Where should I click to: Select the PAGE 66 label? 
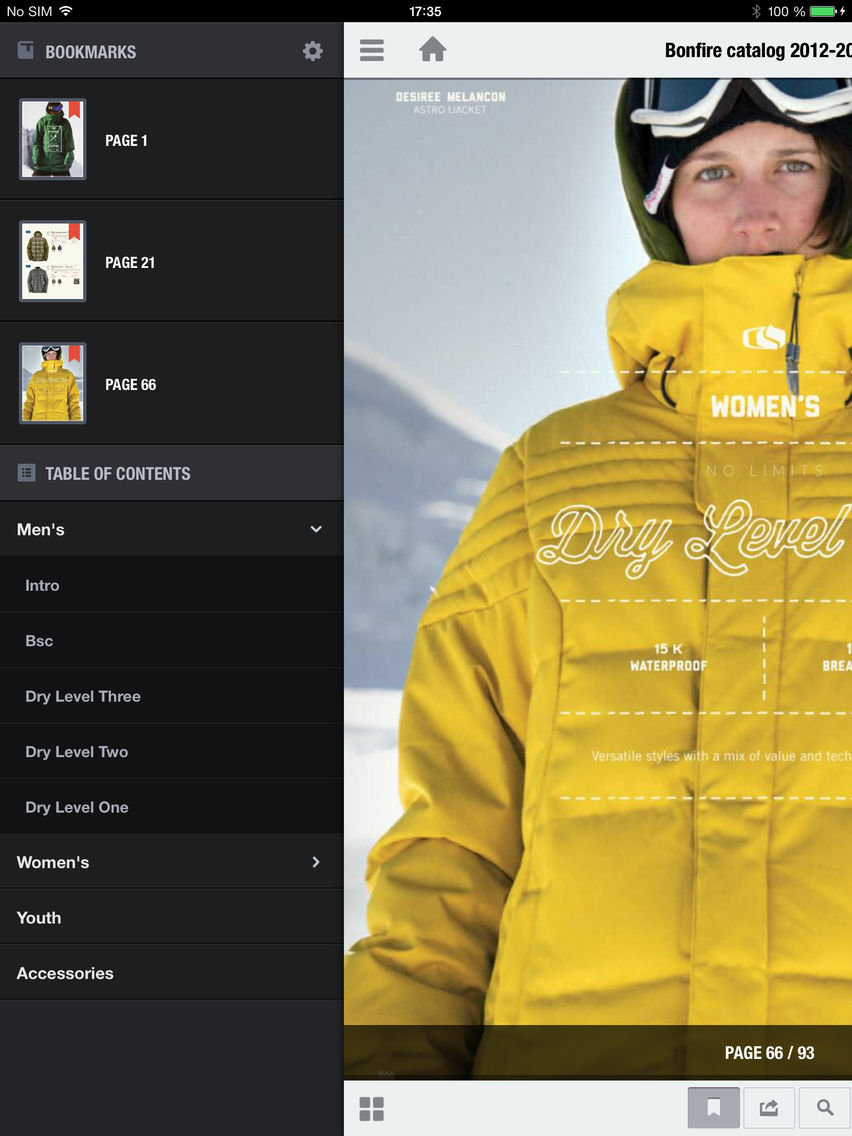click(x=130, y=385)
